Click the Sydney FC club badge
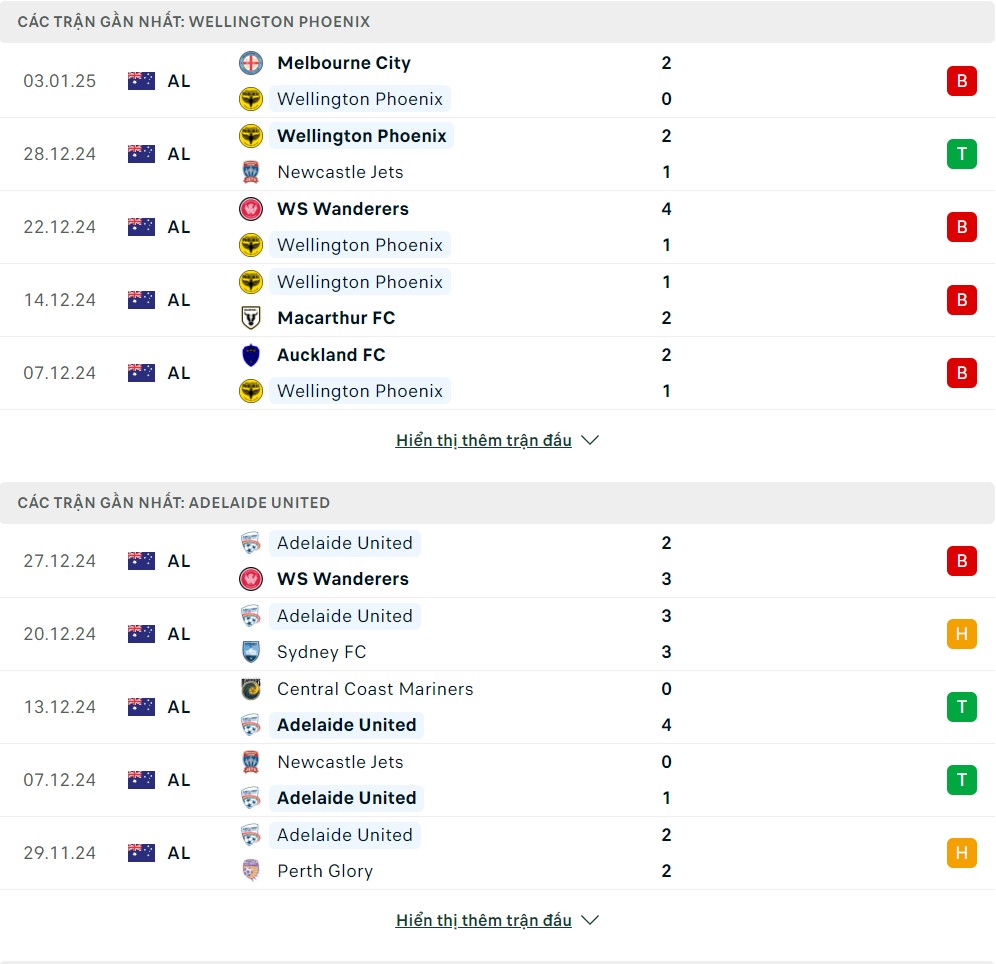The width and height of the screenshot is (996, 964). [x=251, y=652]
